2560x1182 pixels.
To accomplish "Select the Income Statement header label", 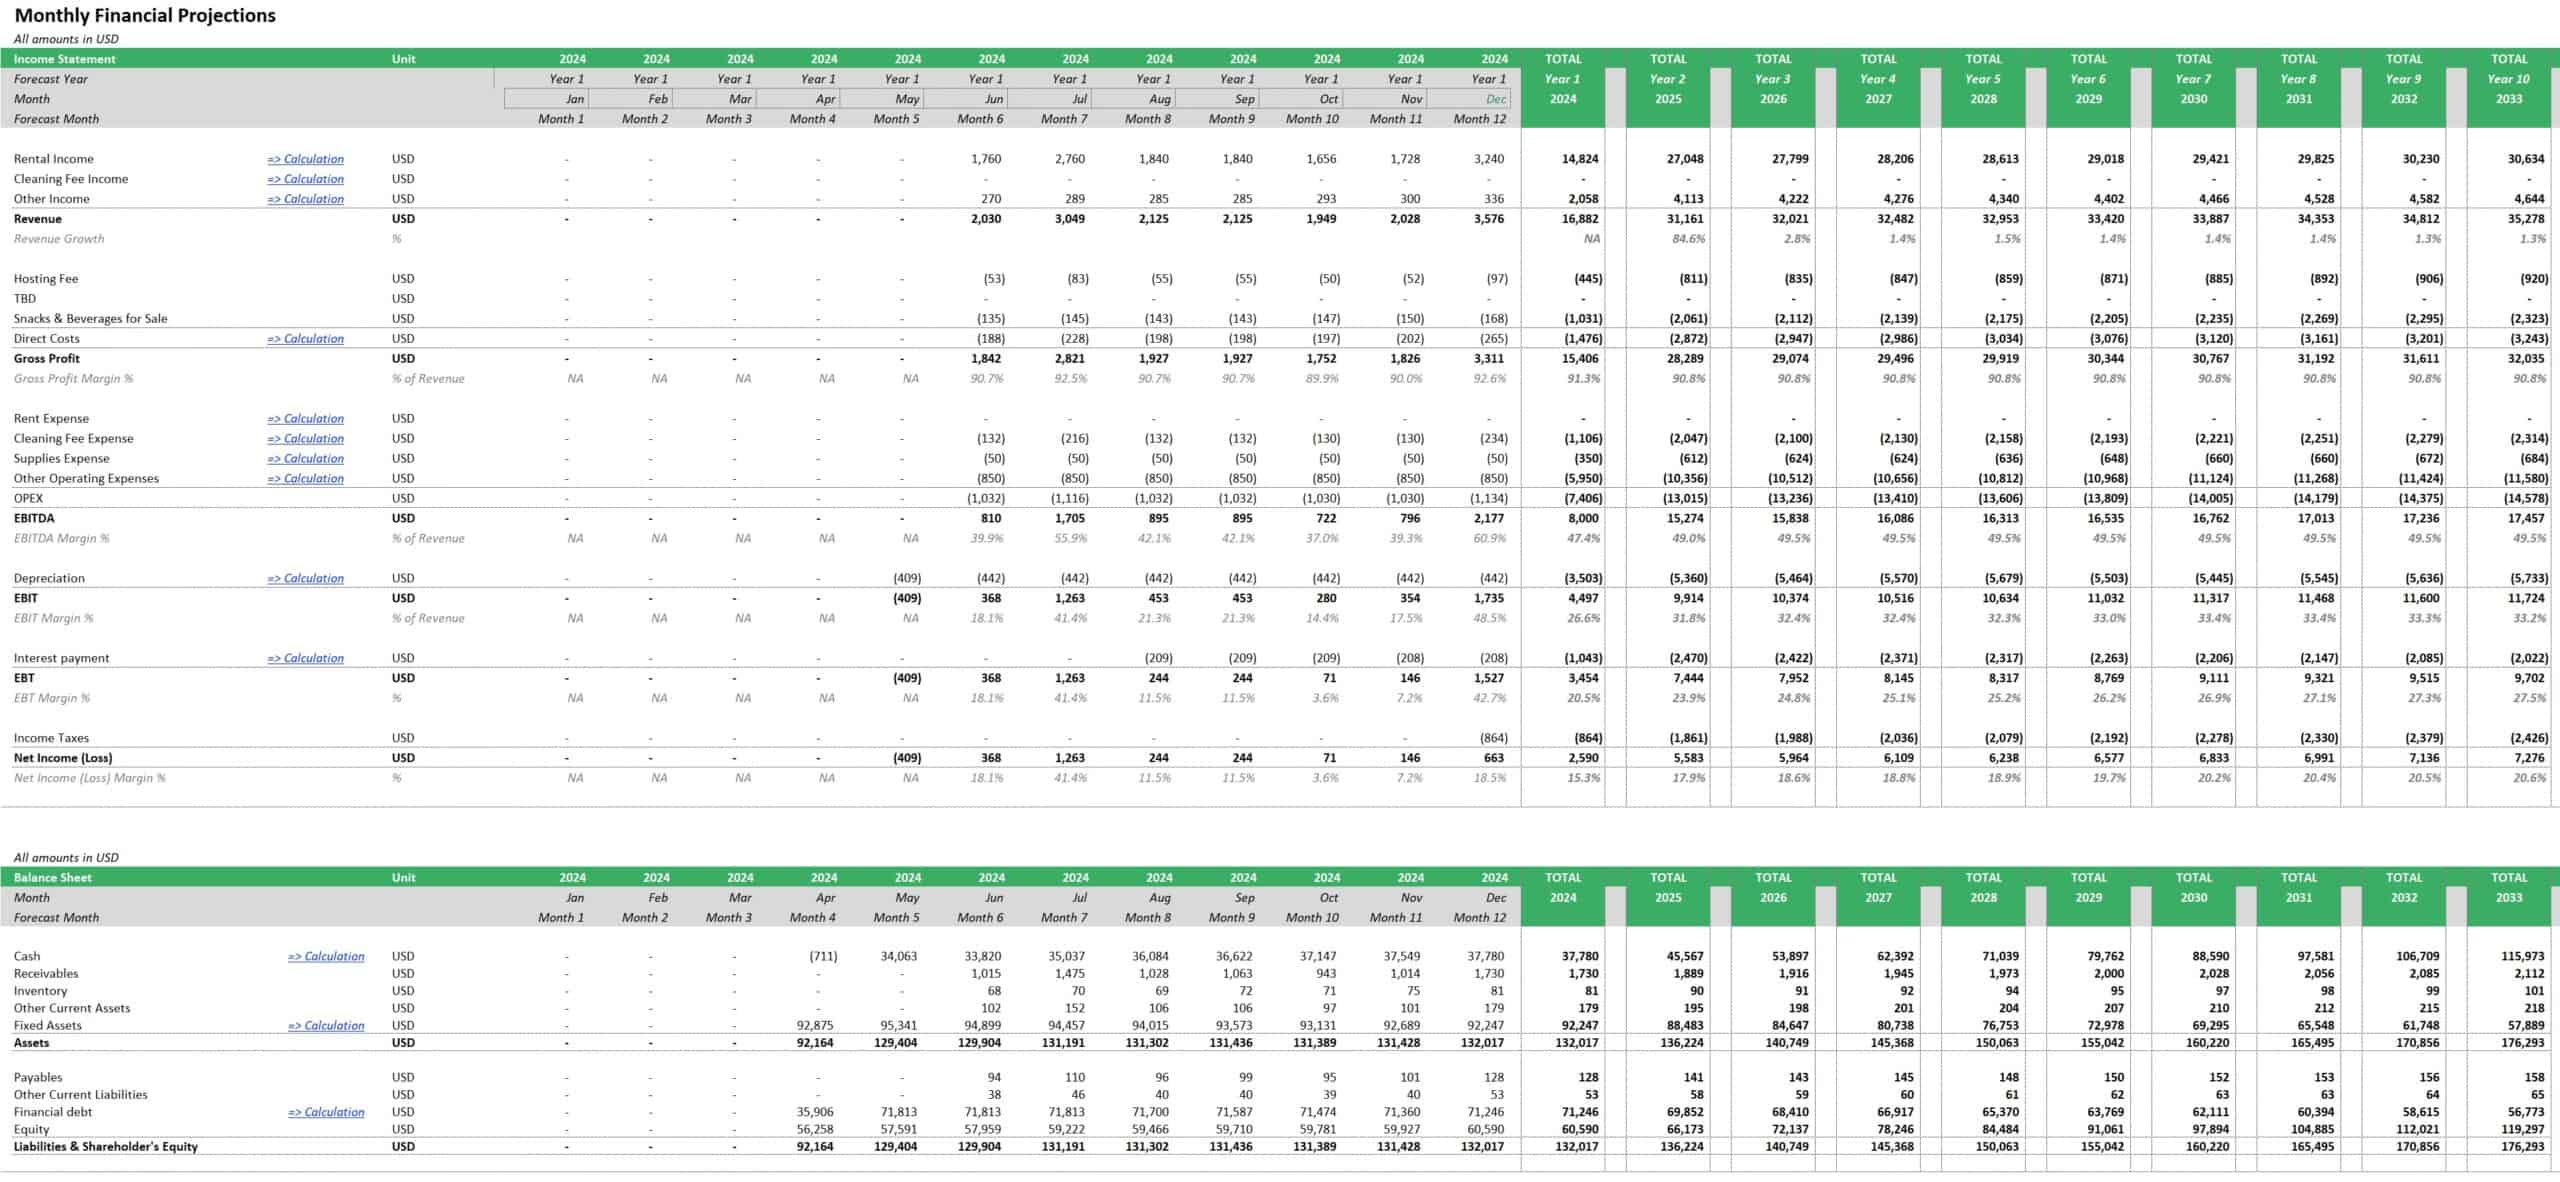I will click(x=65, y=59).
